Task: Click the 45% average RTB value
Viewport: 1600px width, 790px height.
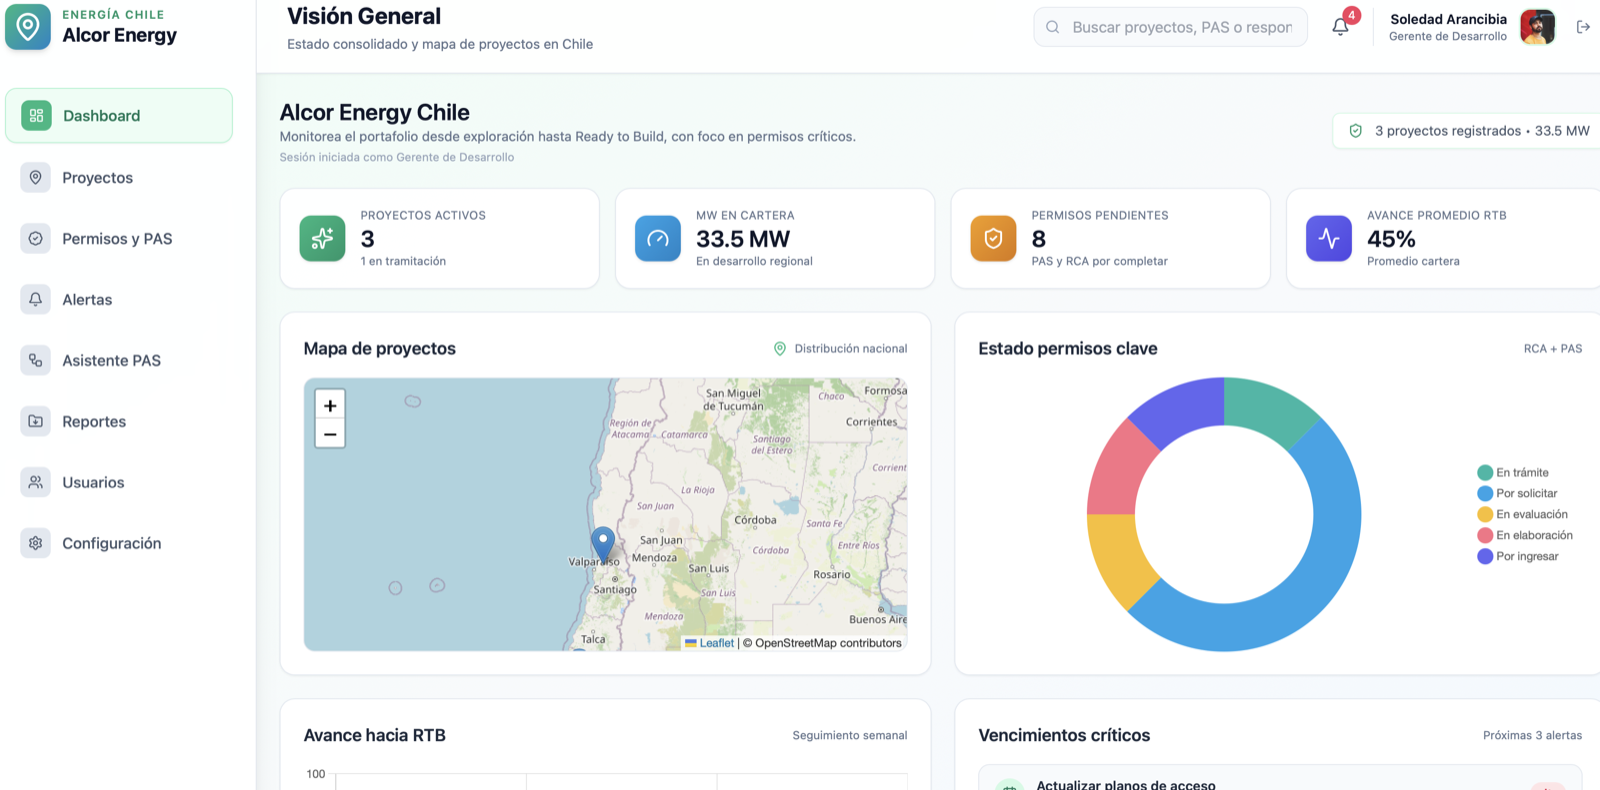Action: click(x=1391, y=239)
